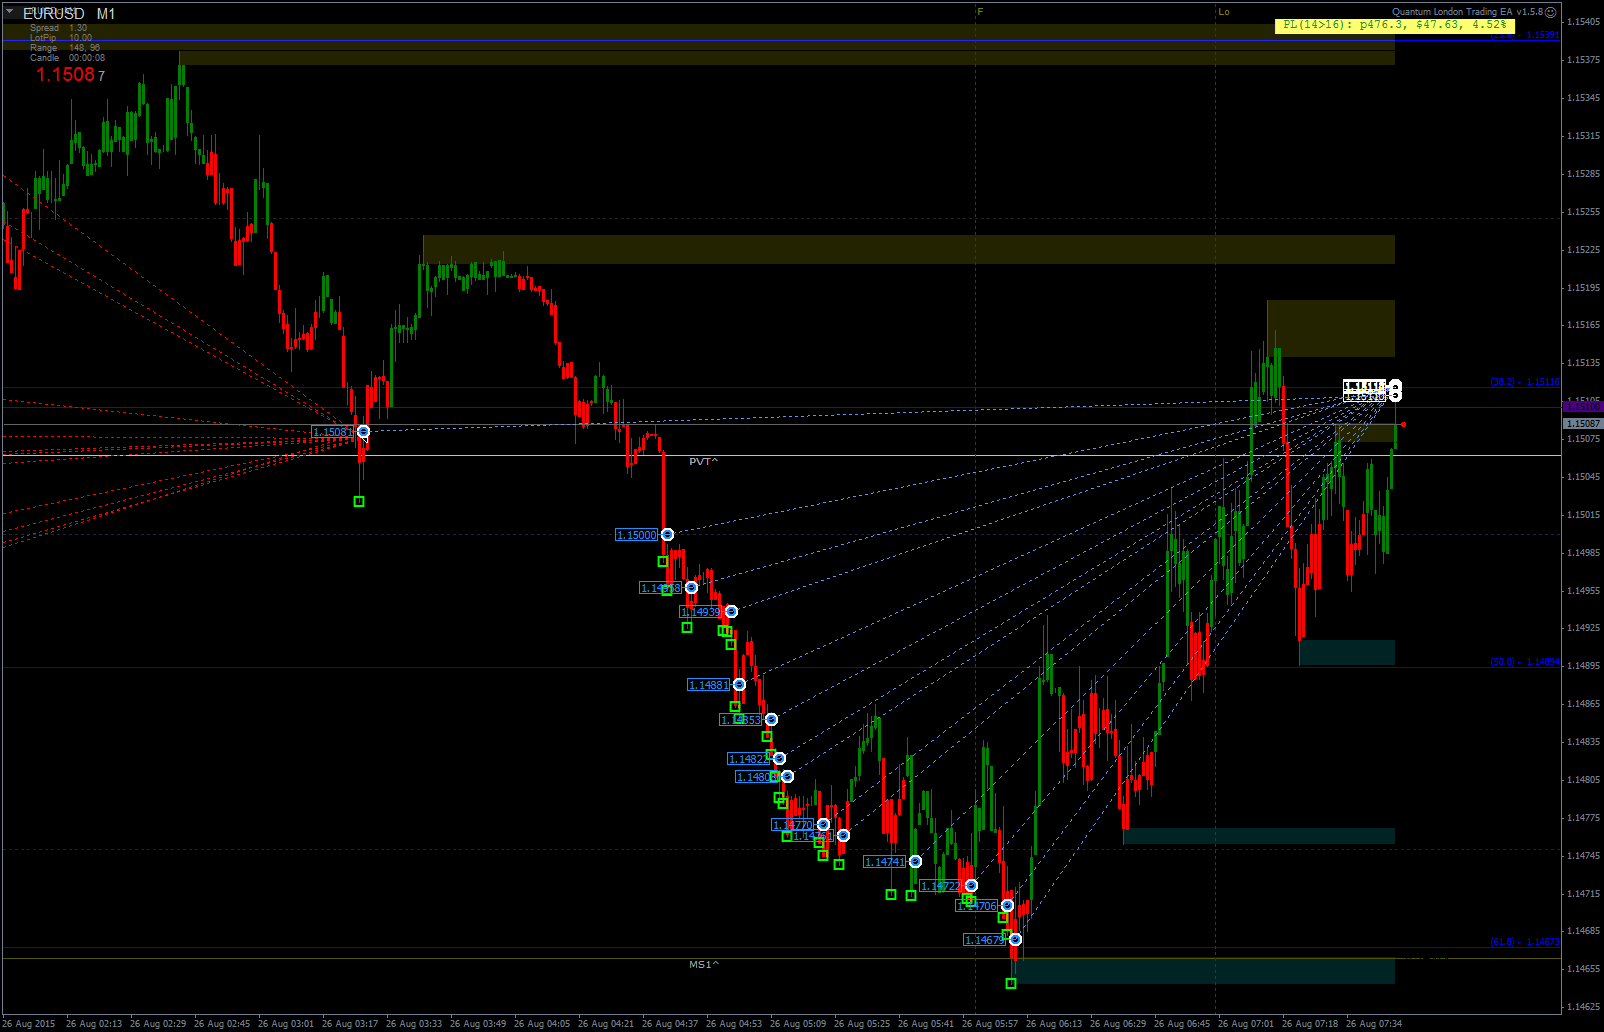The width and height of the screenshot is (1604, 1032).
Task: Click the 26 Aug 05:57 time axis label
Action: pyautogui.click(x=989, y=1024)
